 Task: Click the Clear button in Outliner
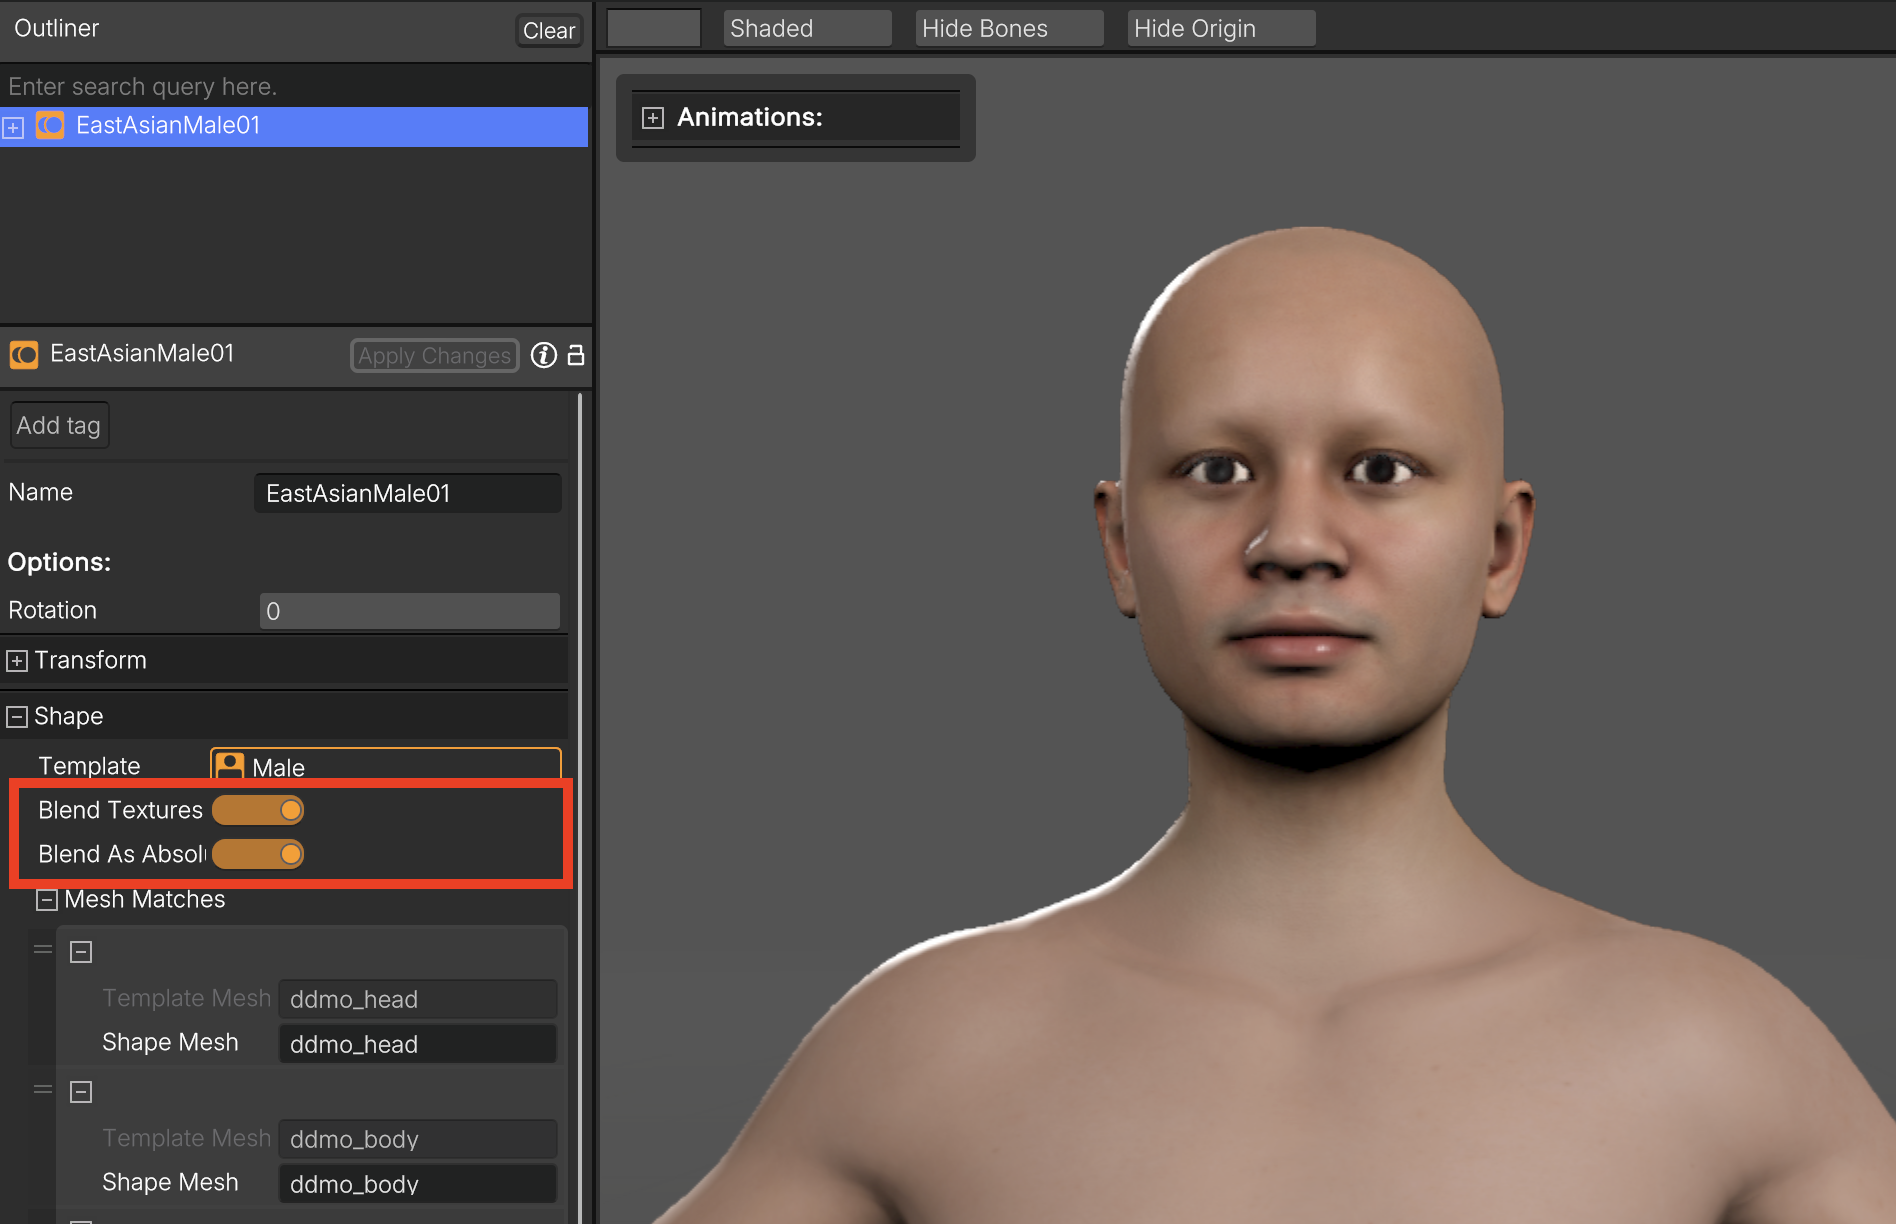548,31
